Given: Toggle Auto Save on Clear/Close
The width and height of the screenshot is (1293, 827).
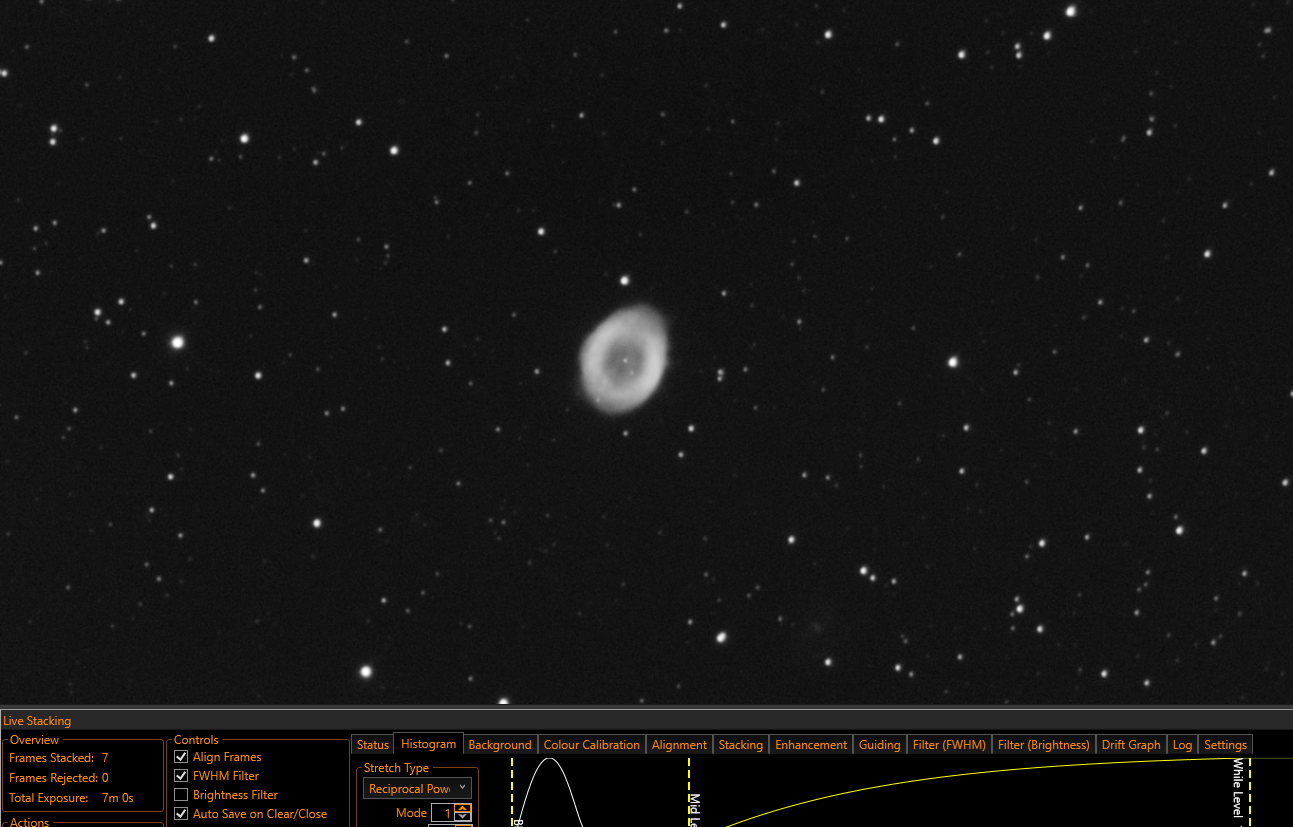Looking at the screenshot, I should [181, 814].
